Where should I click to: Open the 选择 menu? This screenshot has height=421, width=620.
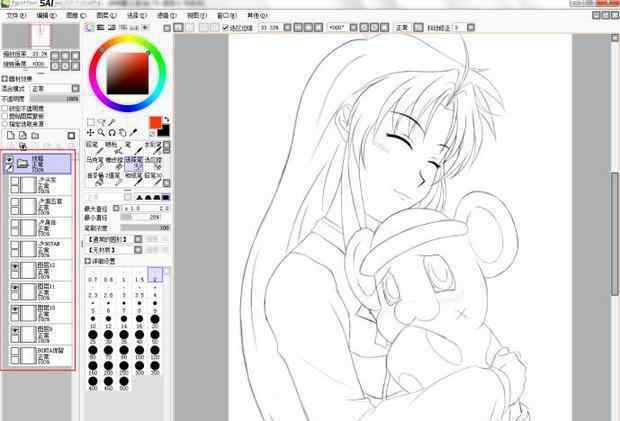137,15
